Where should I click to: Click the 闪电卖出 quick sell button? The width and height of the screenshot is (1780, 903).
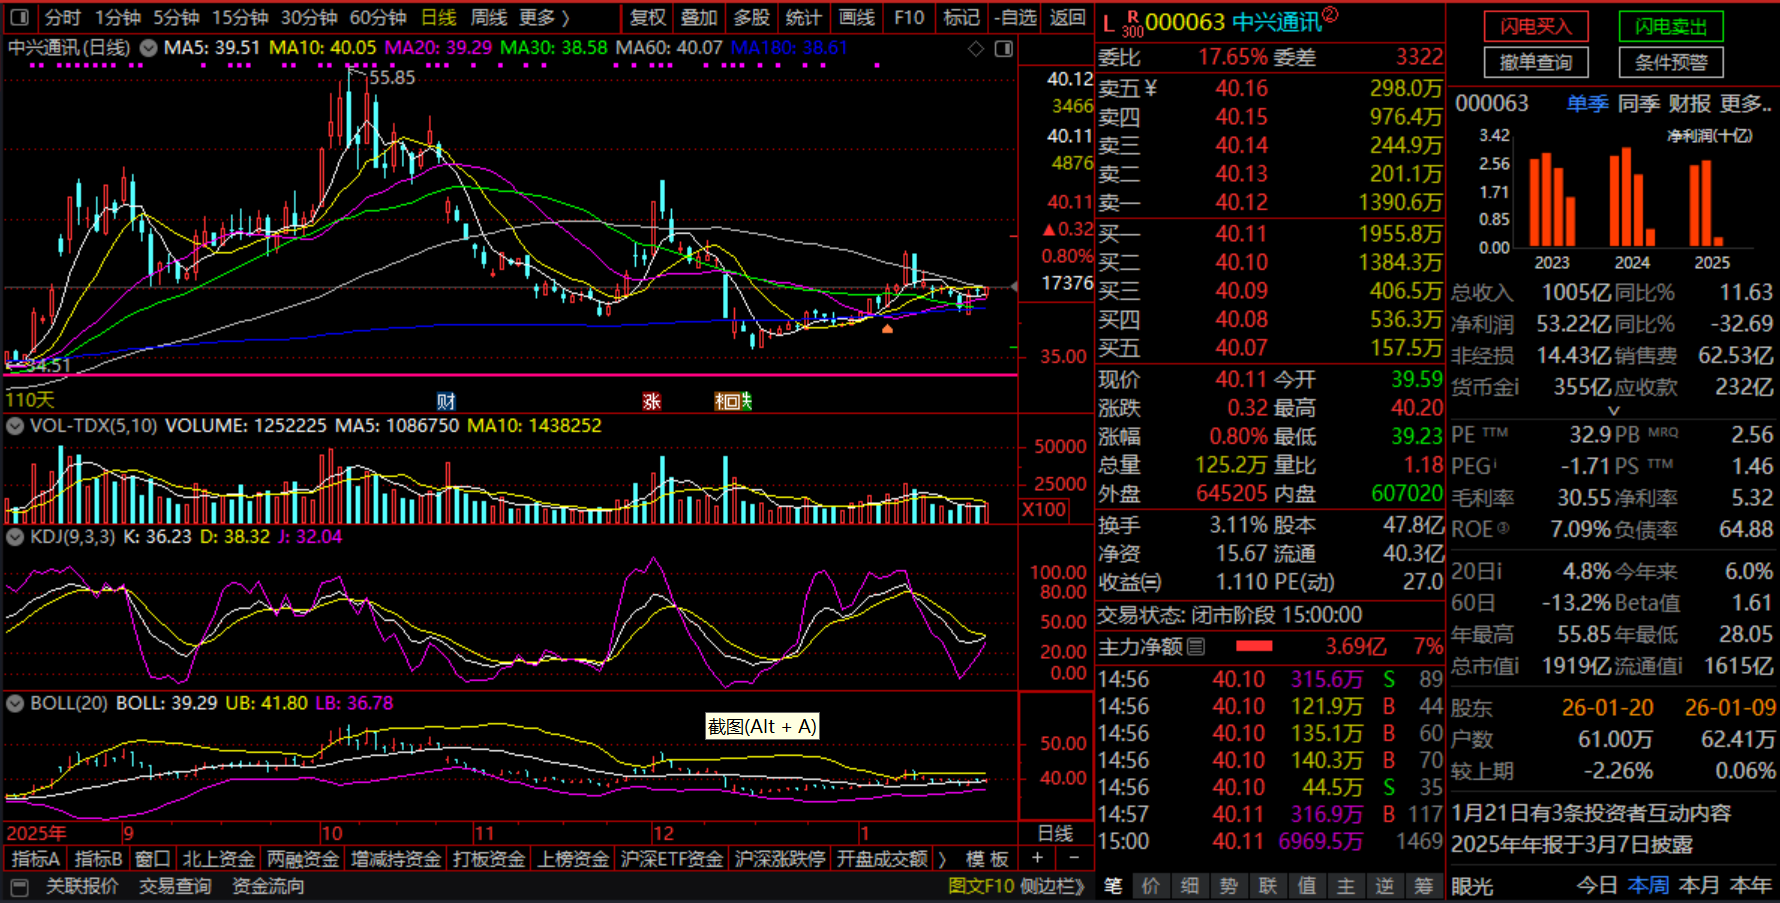(1671, 27)
